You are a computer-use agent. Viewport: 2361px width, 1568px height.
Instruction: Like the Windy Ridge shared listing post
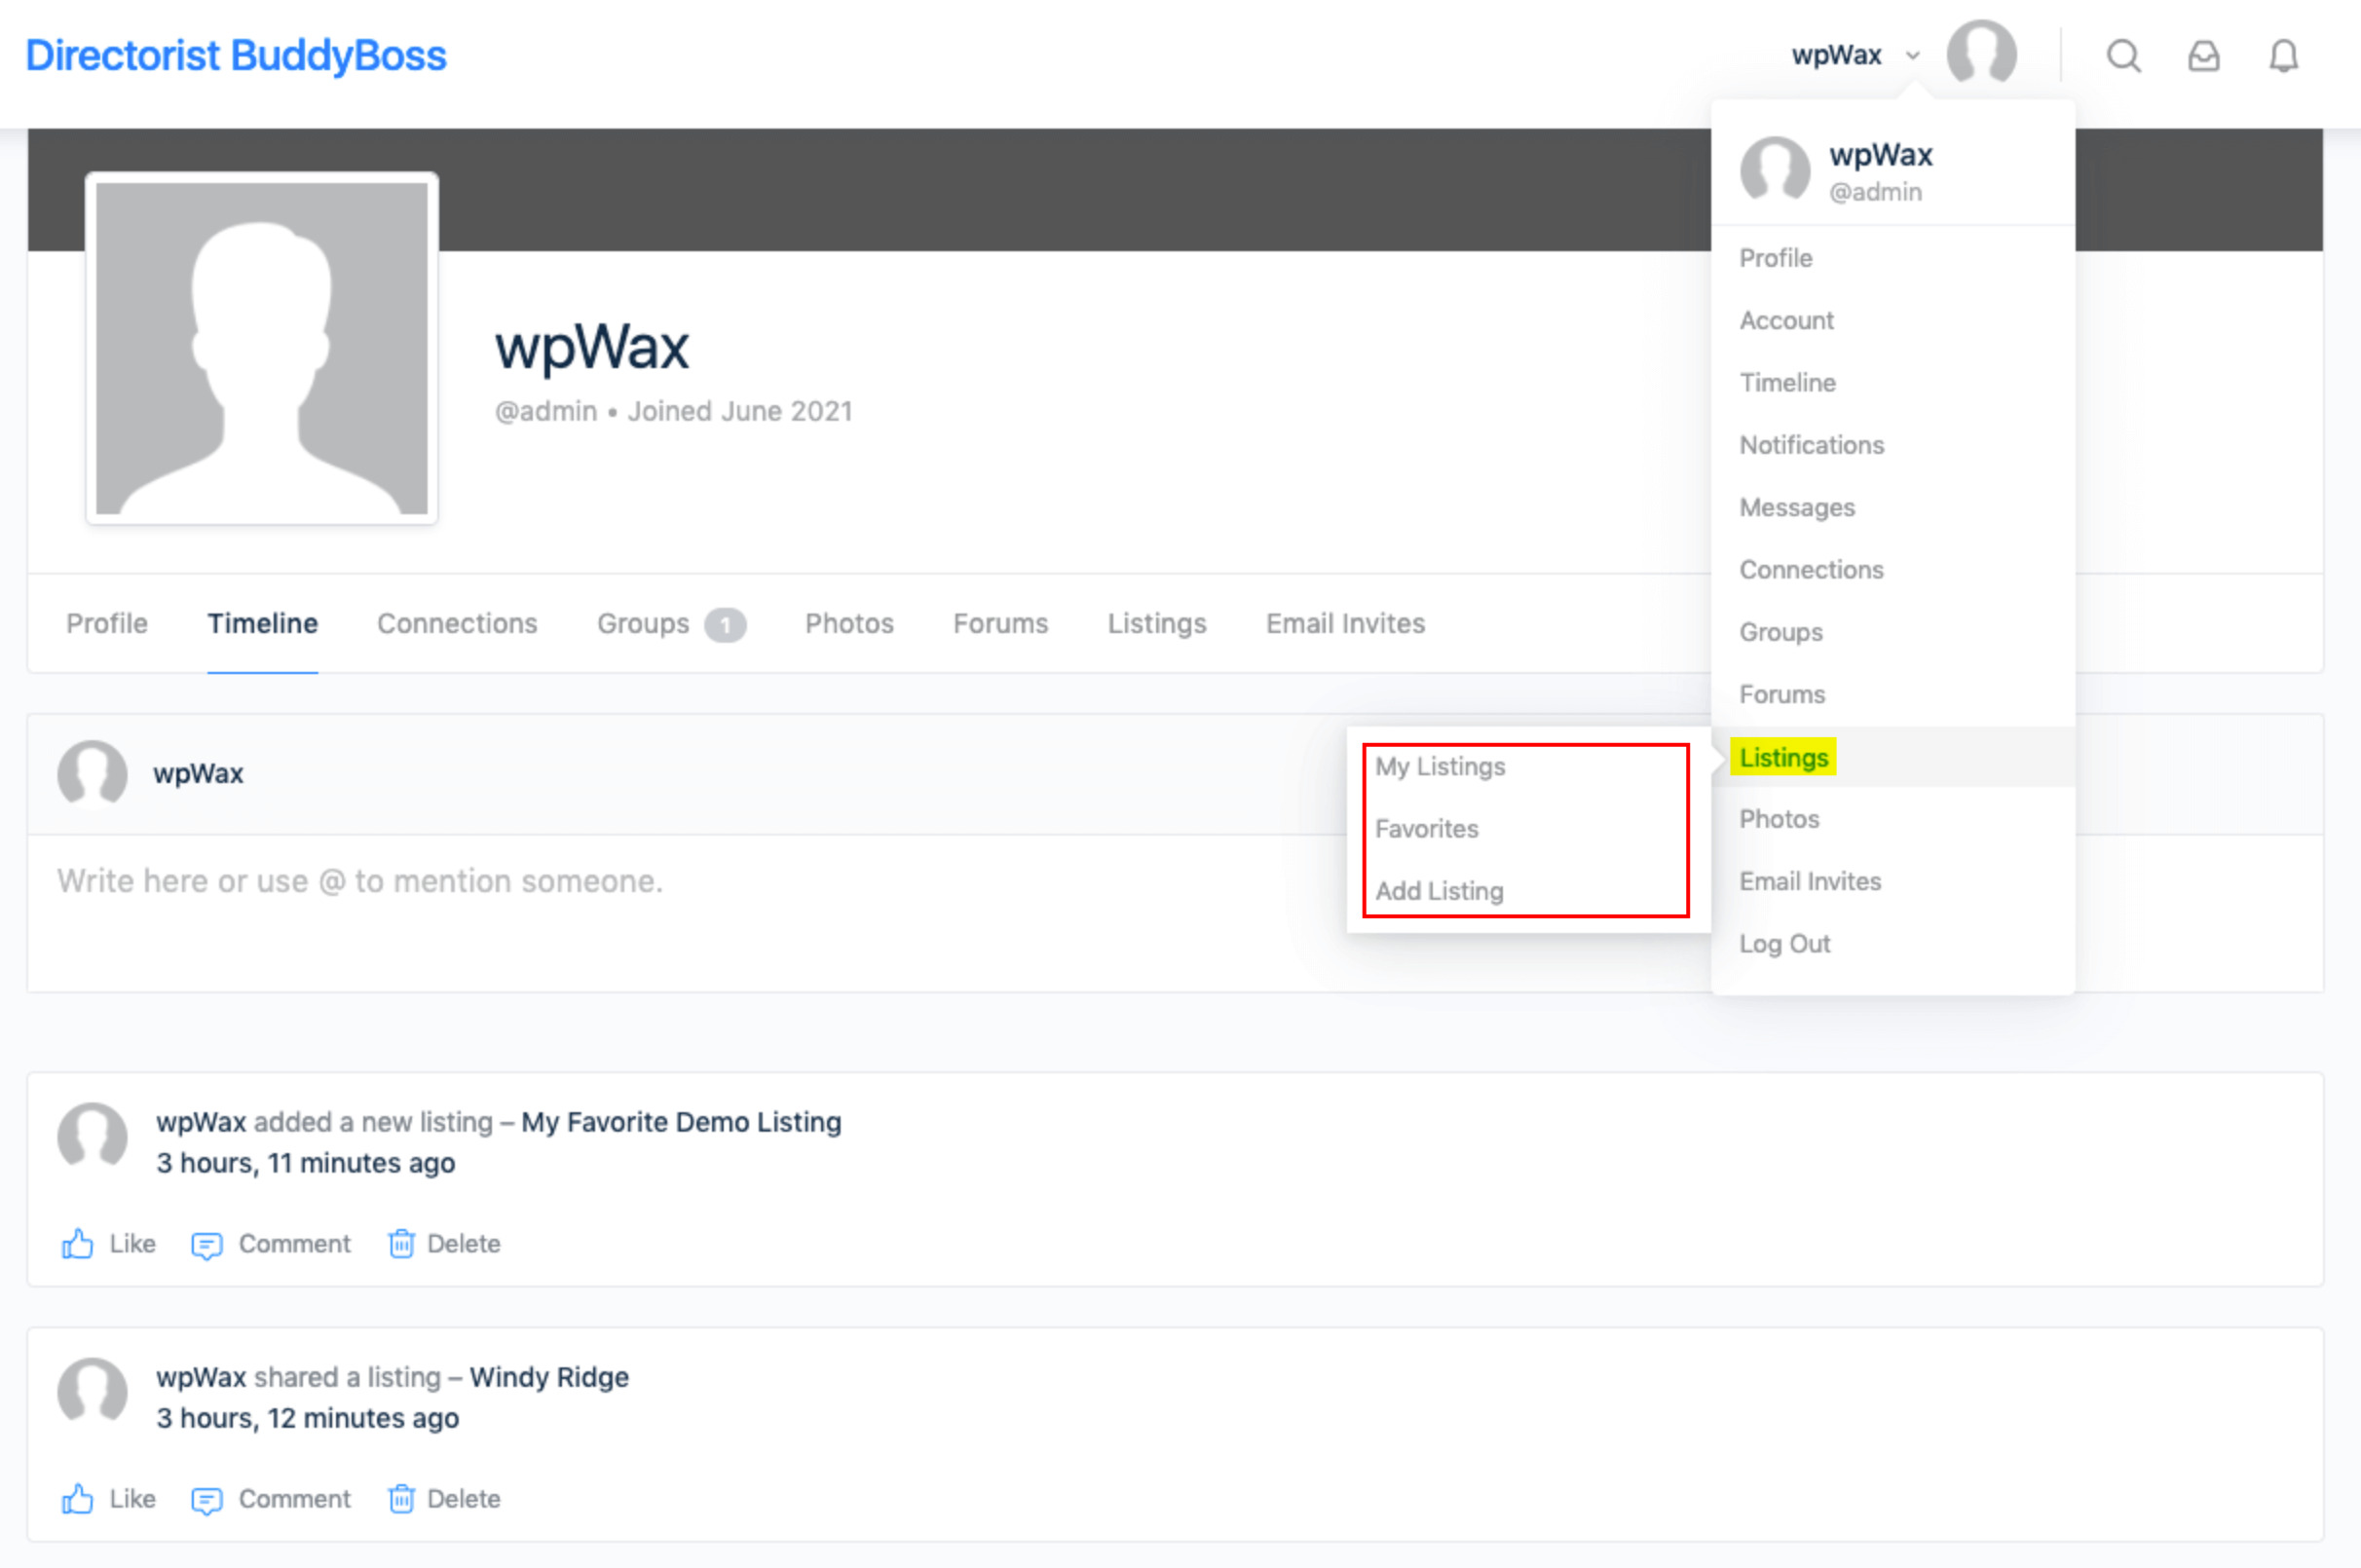108,1499
